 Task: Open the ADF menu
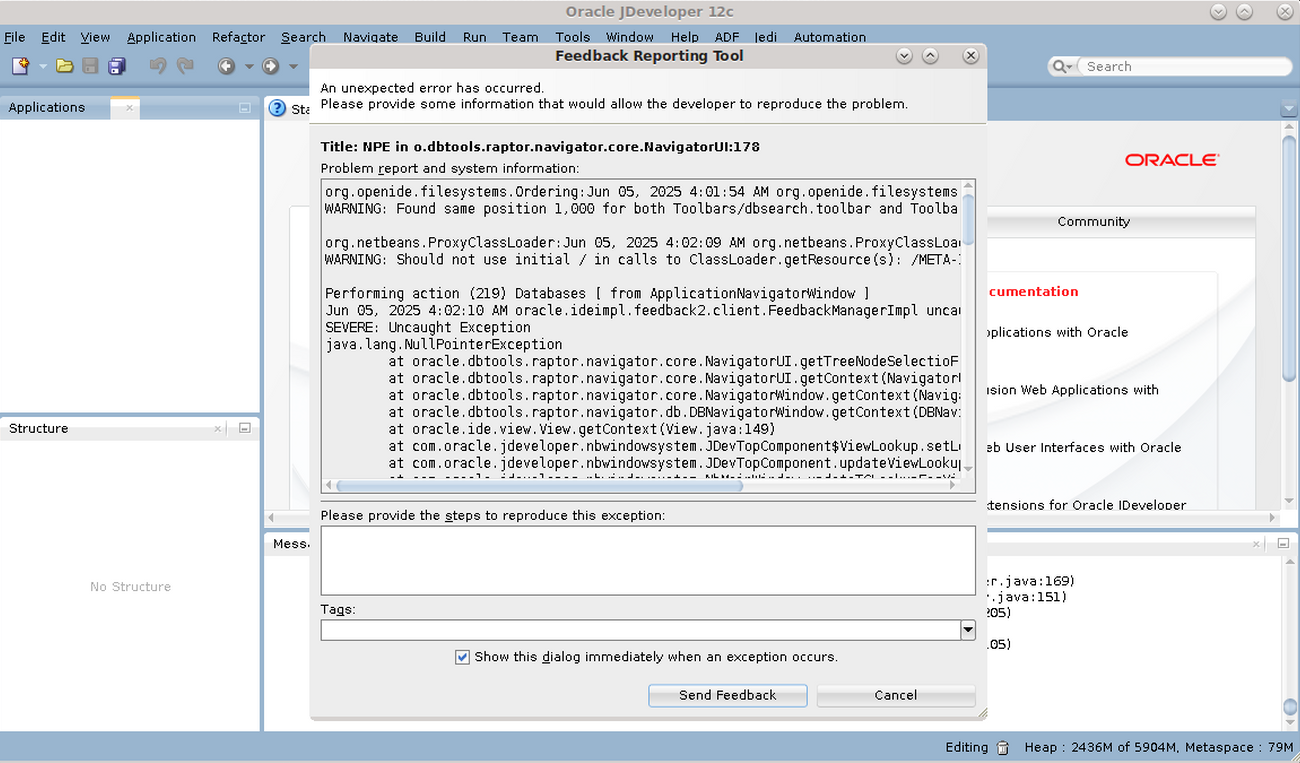pyautogui.click(x=727, y=37)
